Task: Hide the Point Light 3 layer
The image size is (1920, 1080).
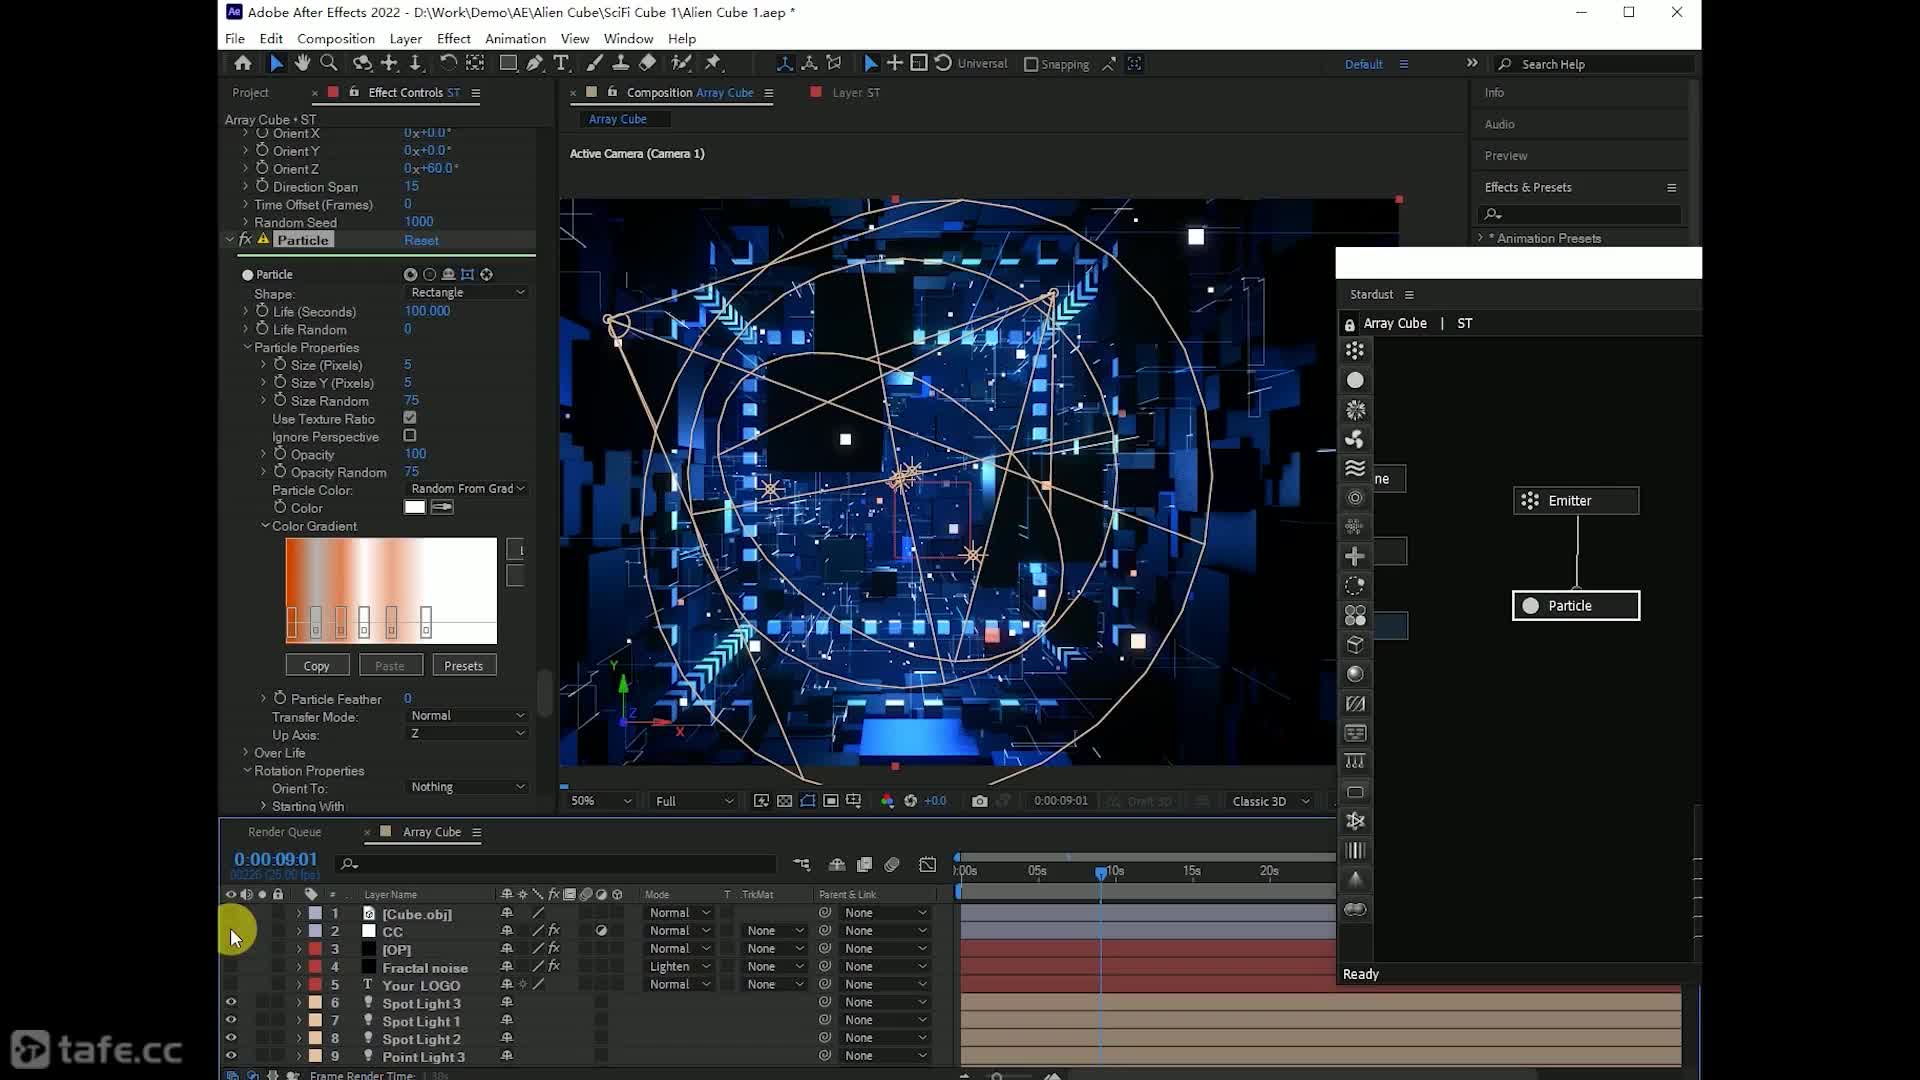Action: click(x=231, y=1057)
